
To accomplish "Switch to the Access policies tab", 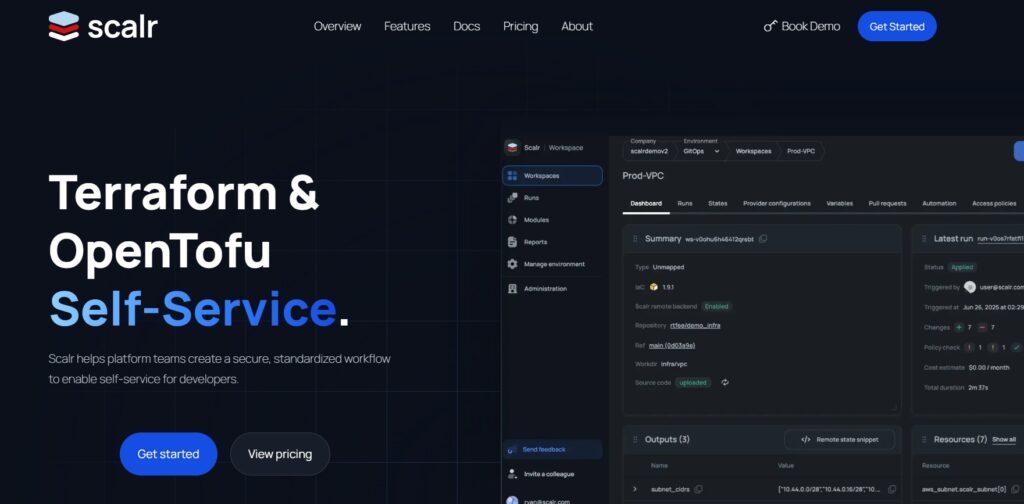I will point(993,204).
